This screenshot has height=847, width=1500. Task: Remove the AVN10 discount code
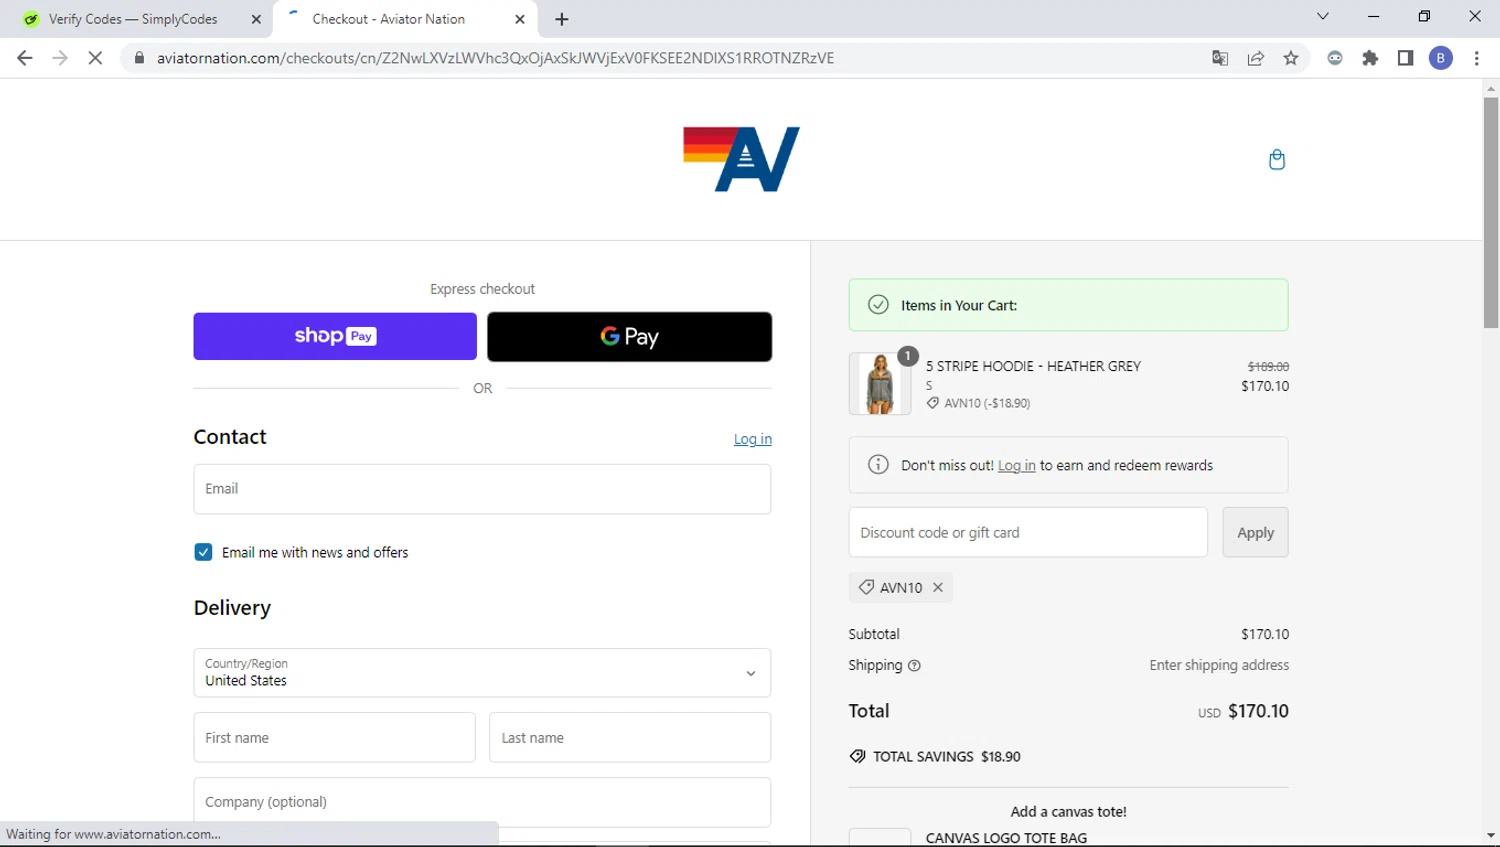click(x=938, y=587)
